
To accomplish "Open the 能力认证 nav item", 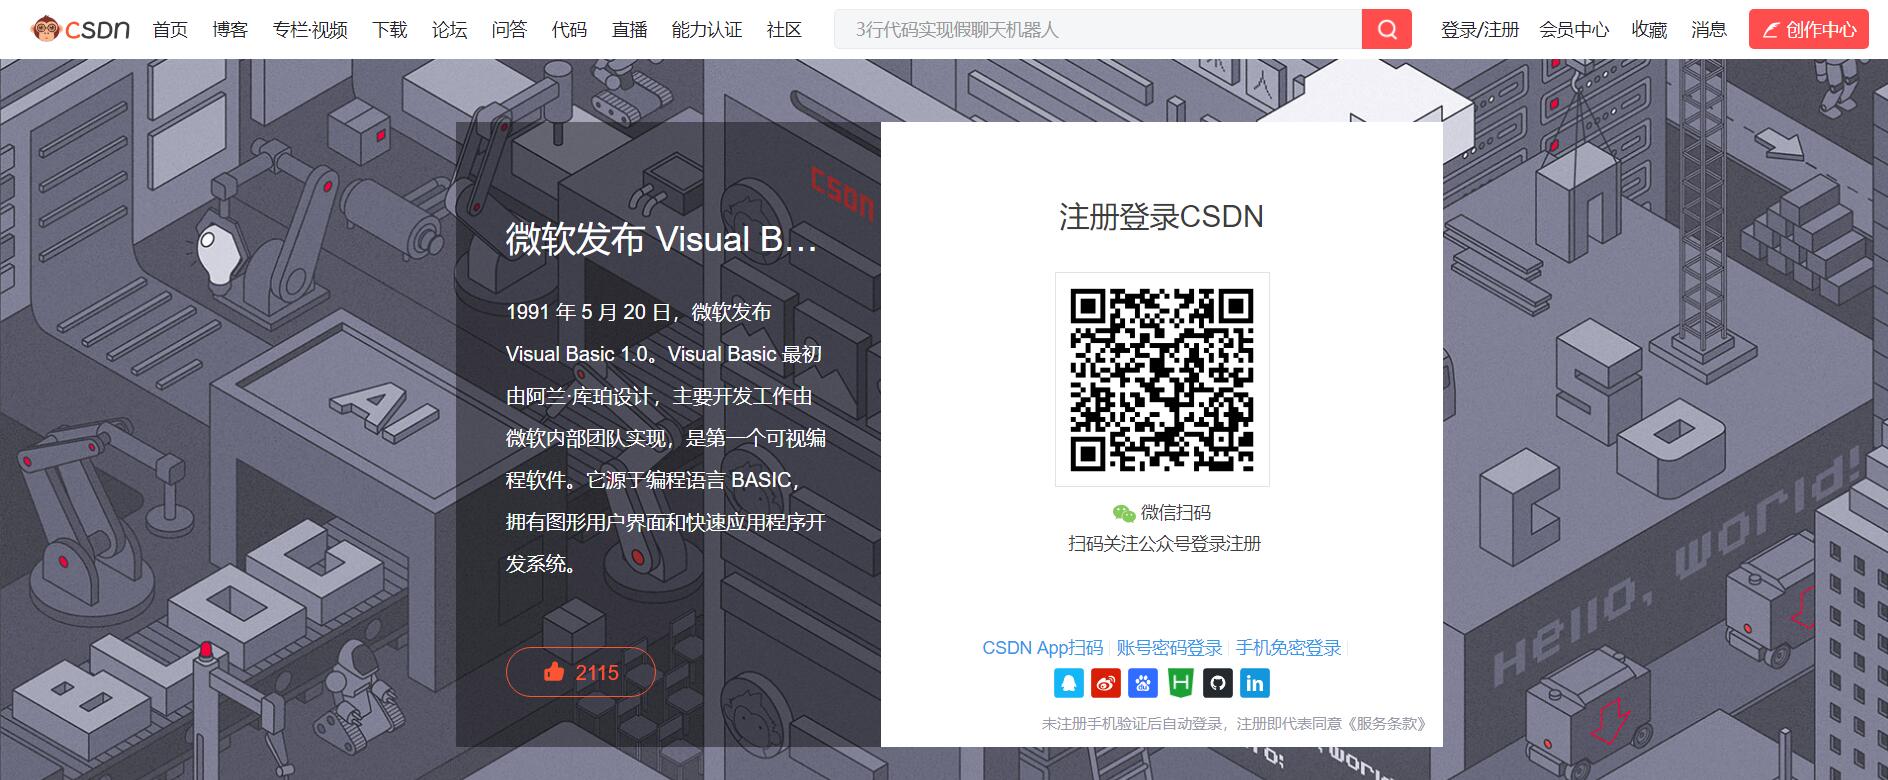I will pos(707,30).
